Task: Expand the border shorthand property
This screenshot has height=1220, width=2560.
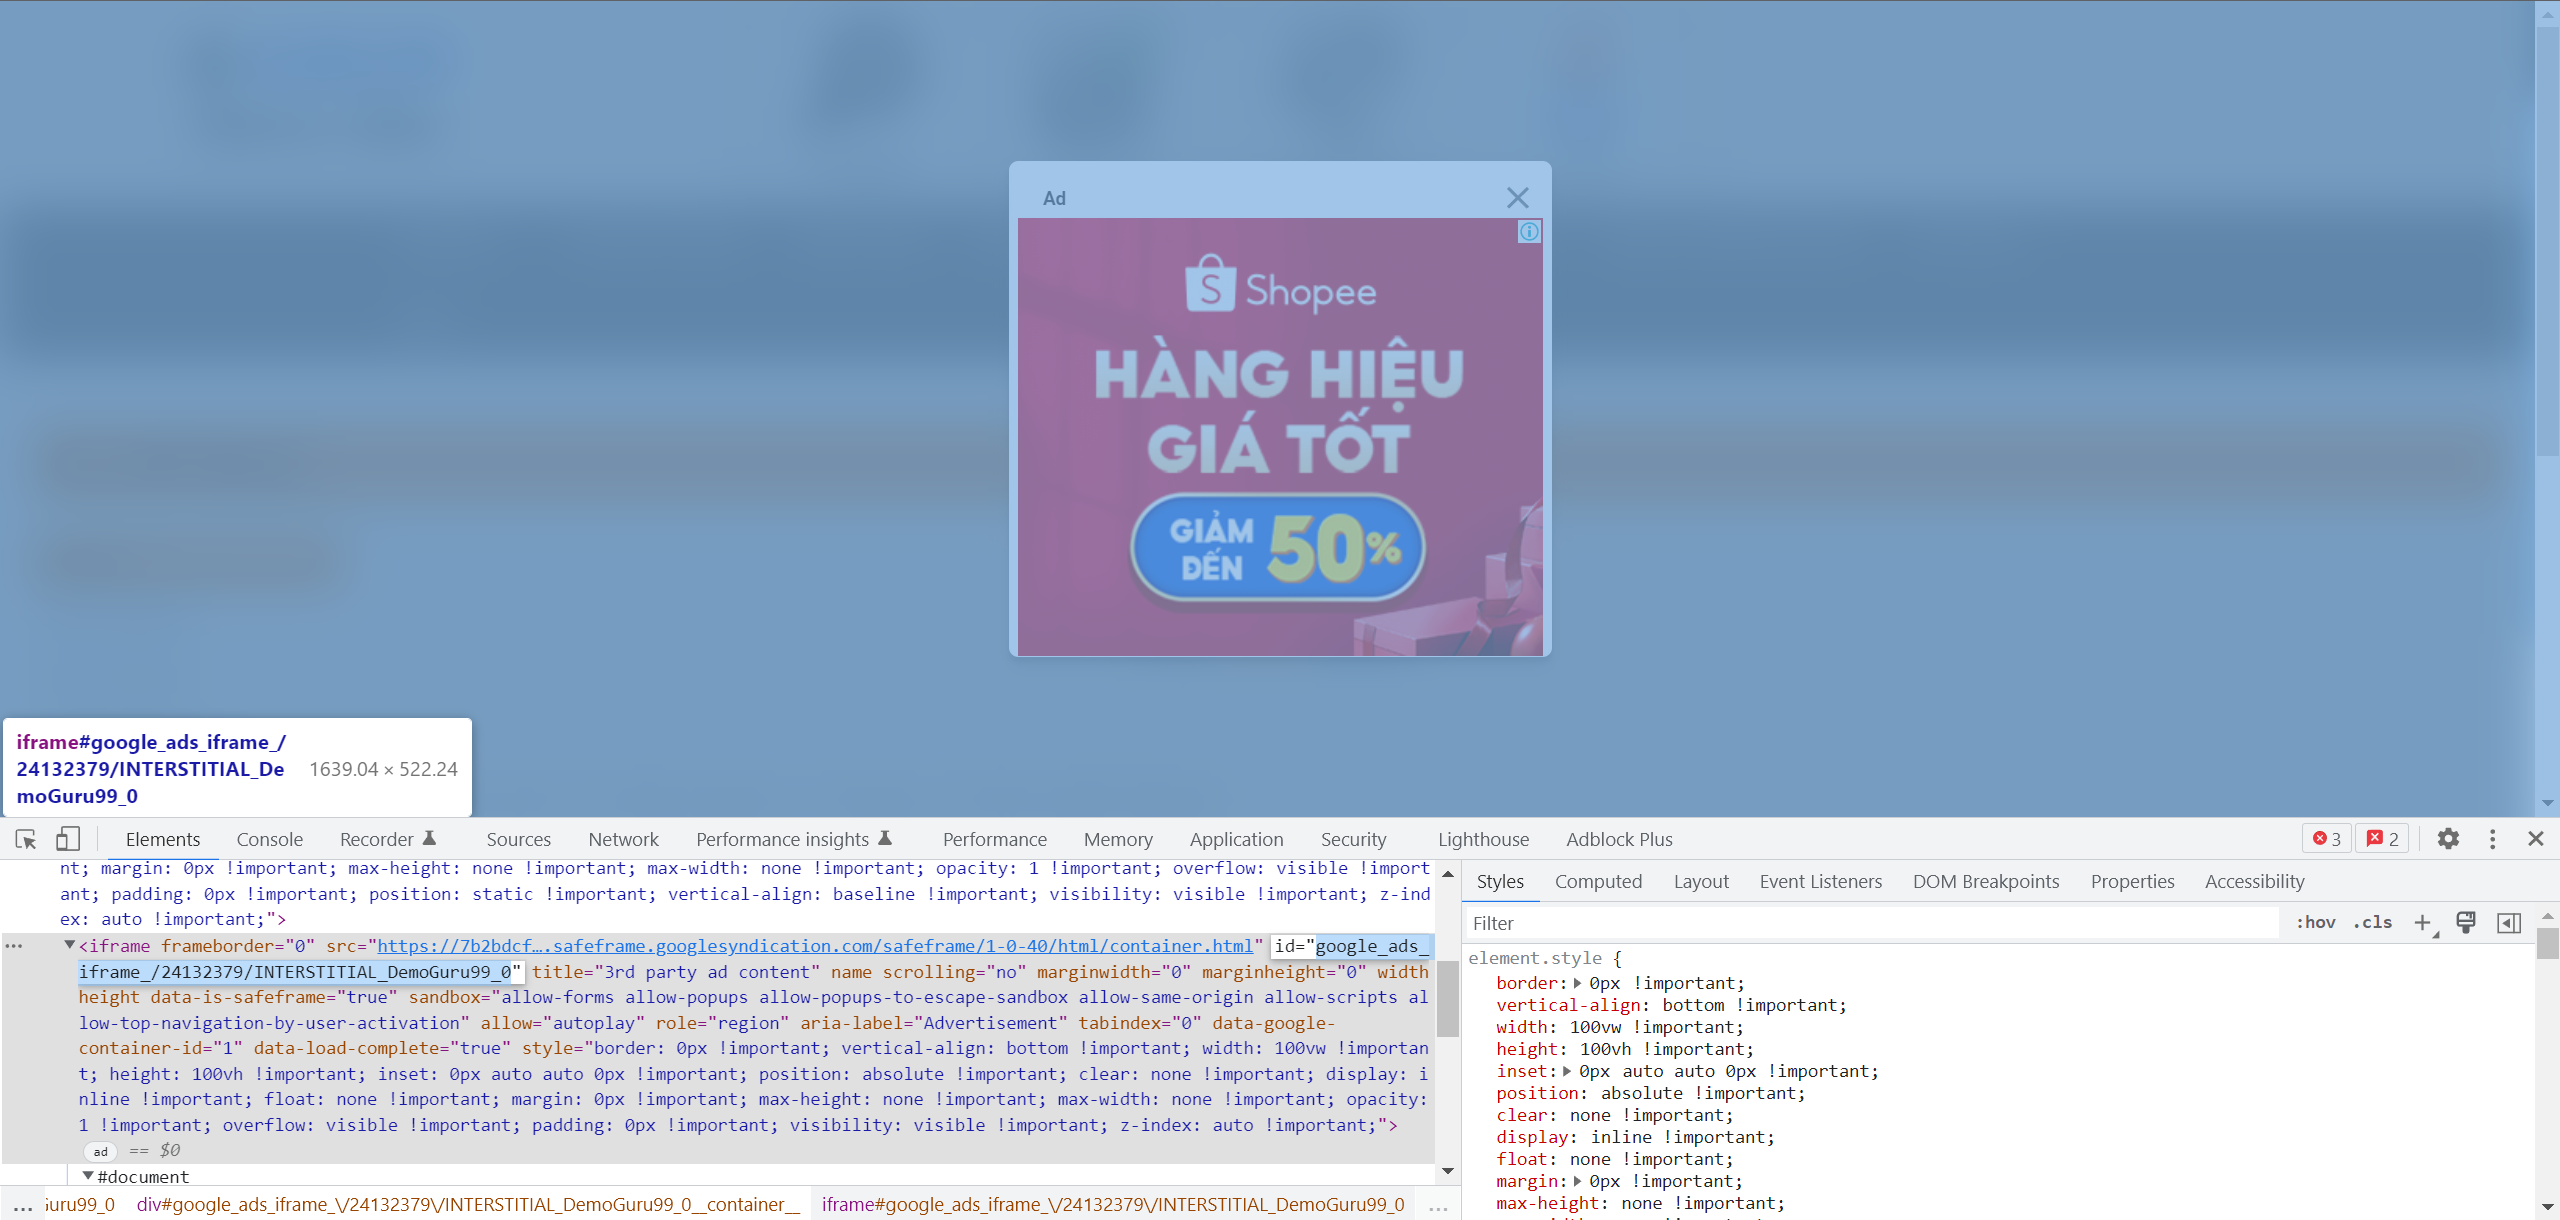Action: pyautogui.click(x=1577, y=983)
